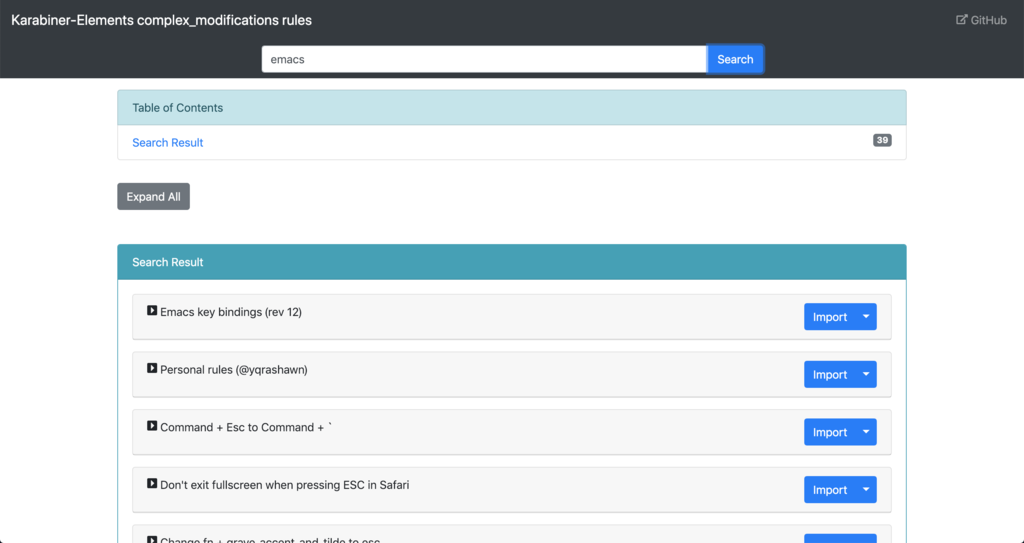1024x543 pixels.
Task: Click the Expand All button
Action: [153, 197]
